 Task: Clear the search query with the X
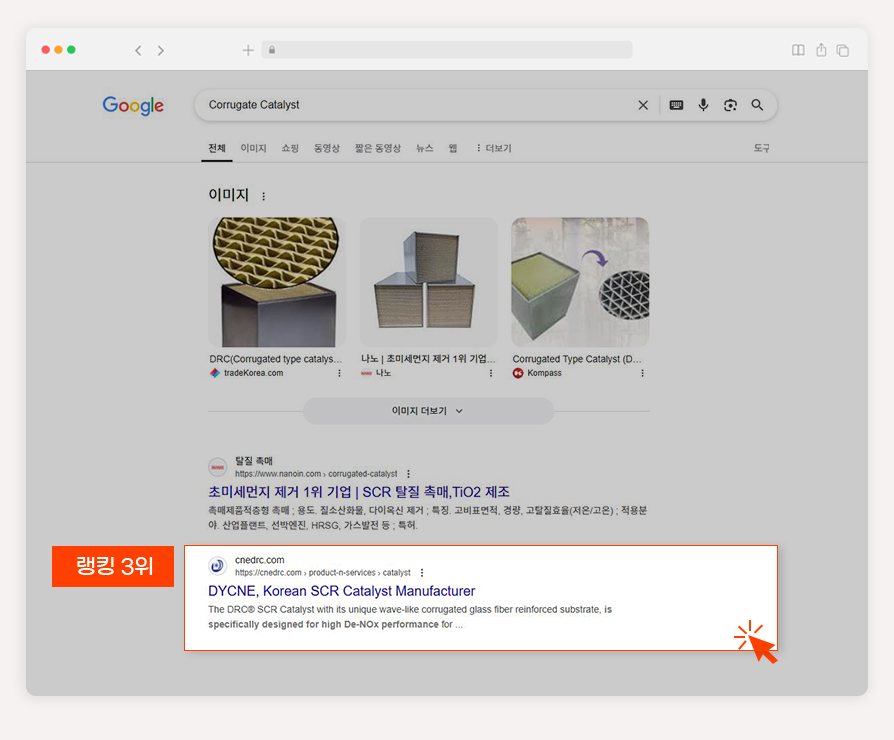click(x=643, y=105)
